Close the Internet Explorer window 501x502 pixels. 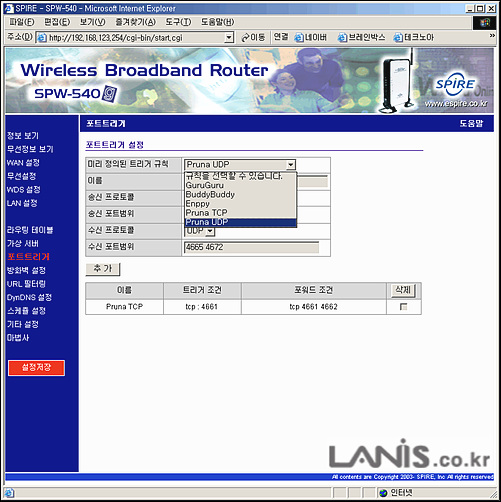click(491, 9)
